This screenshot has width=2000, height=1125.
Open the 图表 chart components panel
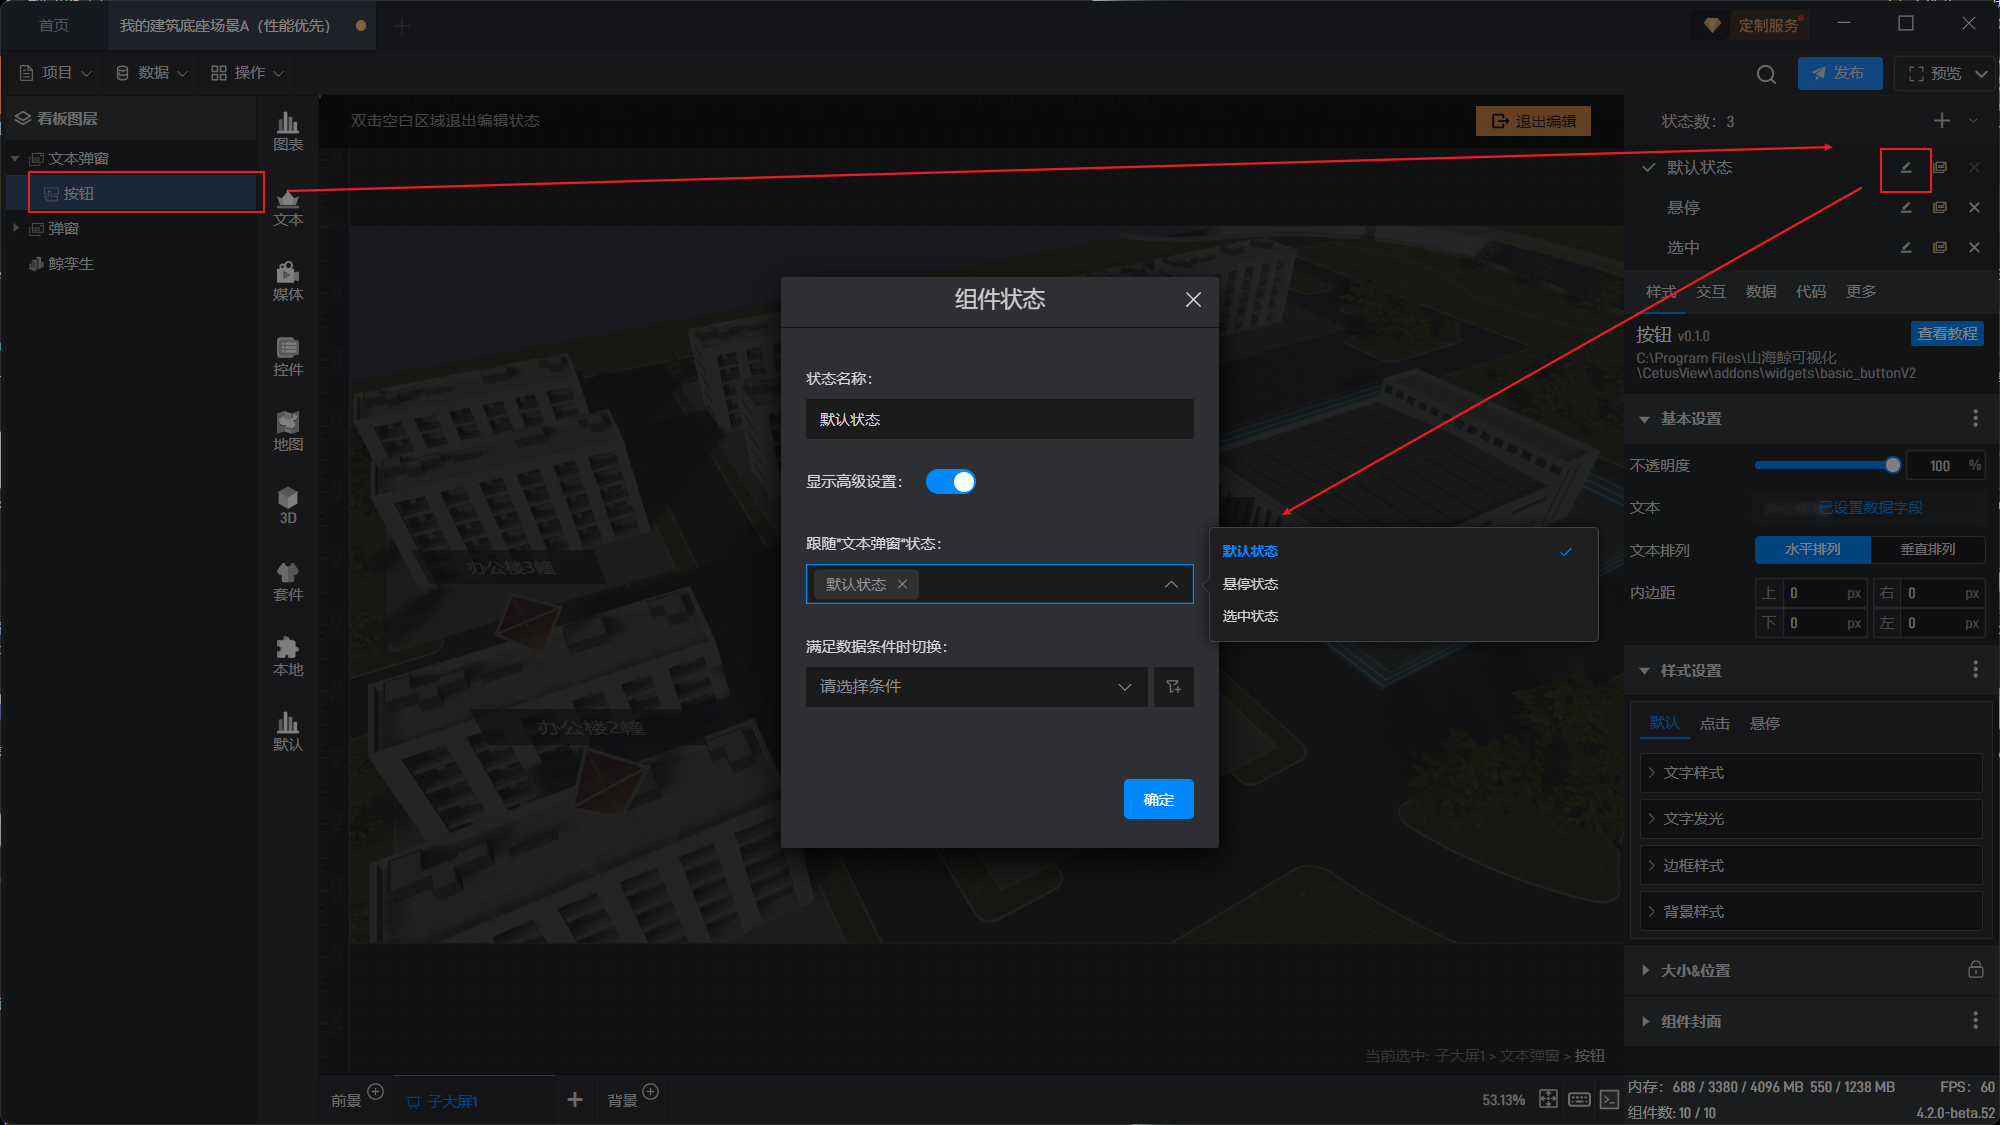point(288,131)
